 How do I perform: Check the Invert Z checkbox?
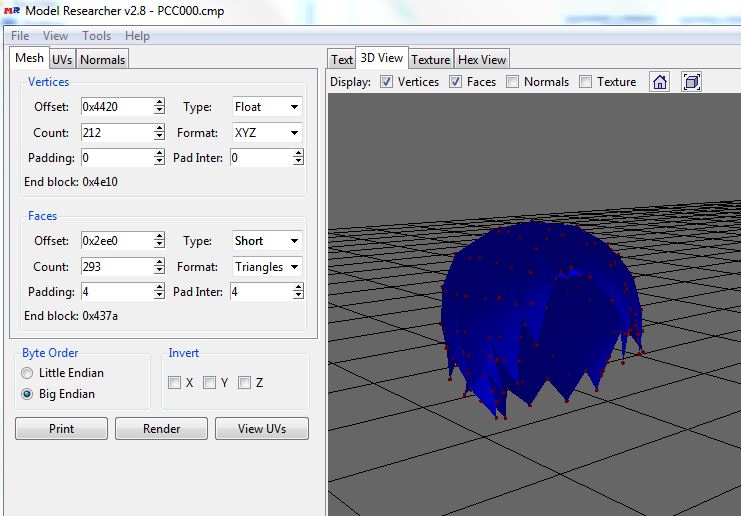pyautogui.click(x=244, y=382)
